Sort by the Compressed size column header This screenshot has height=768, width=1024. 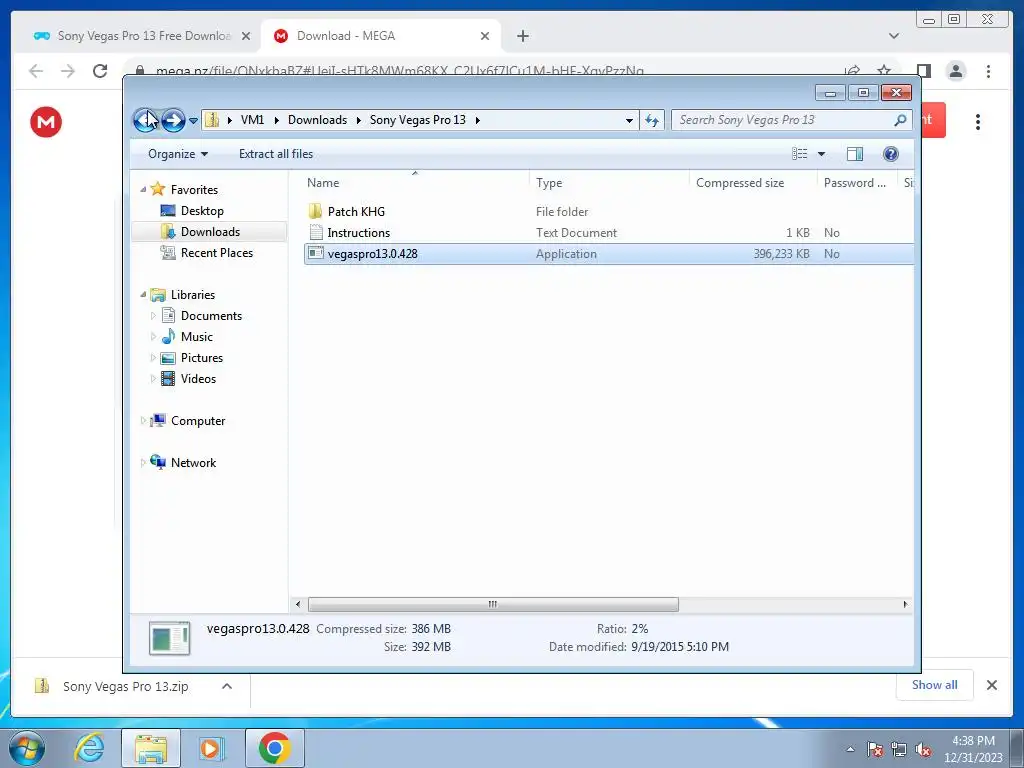pyautogui.click(x=752, y=183)
